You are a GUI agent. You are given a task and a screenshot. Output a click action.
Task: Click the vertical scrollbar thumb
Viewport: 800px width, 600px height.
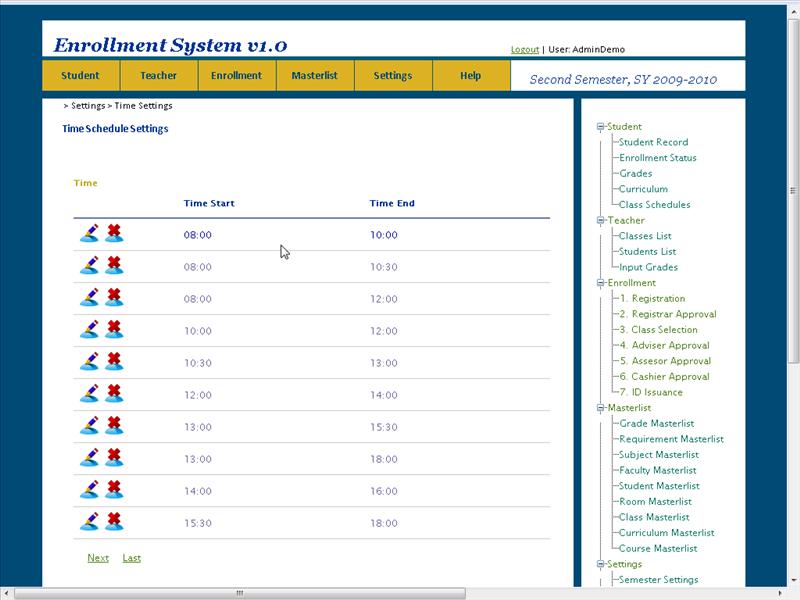pyautogui.click(x=793, y=191)
